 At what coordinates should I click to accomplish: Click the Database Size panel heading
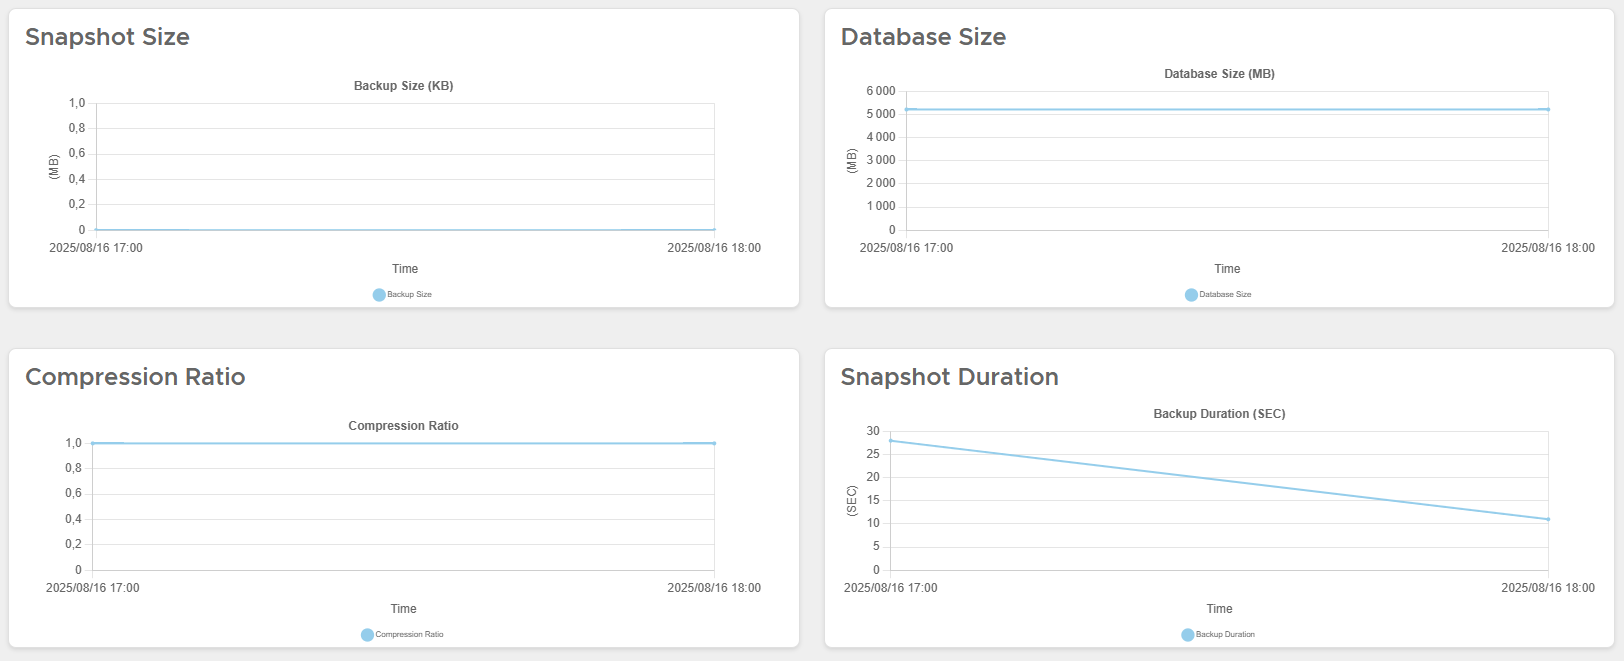[x=923, y=37]
